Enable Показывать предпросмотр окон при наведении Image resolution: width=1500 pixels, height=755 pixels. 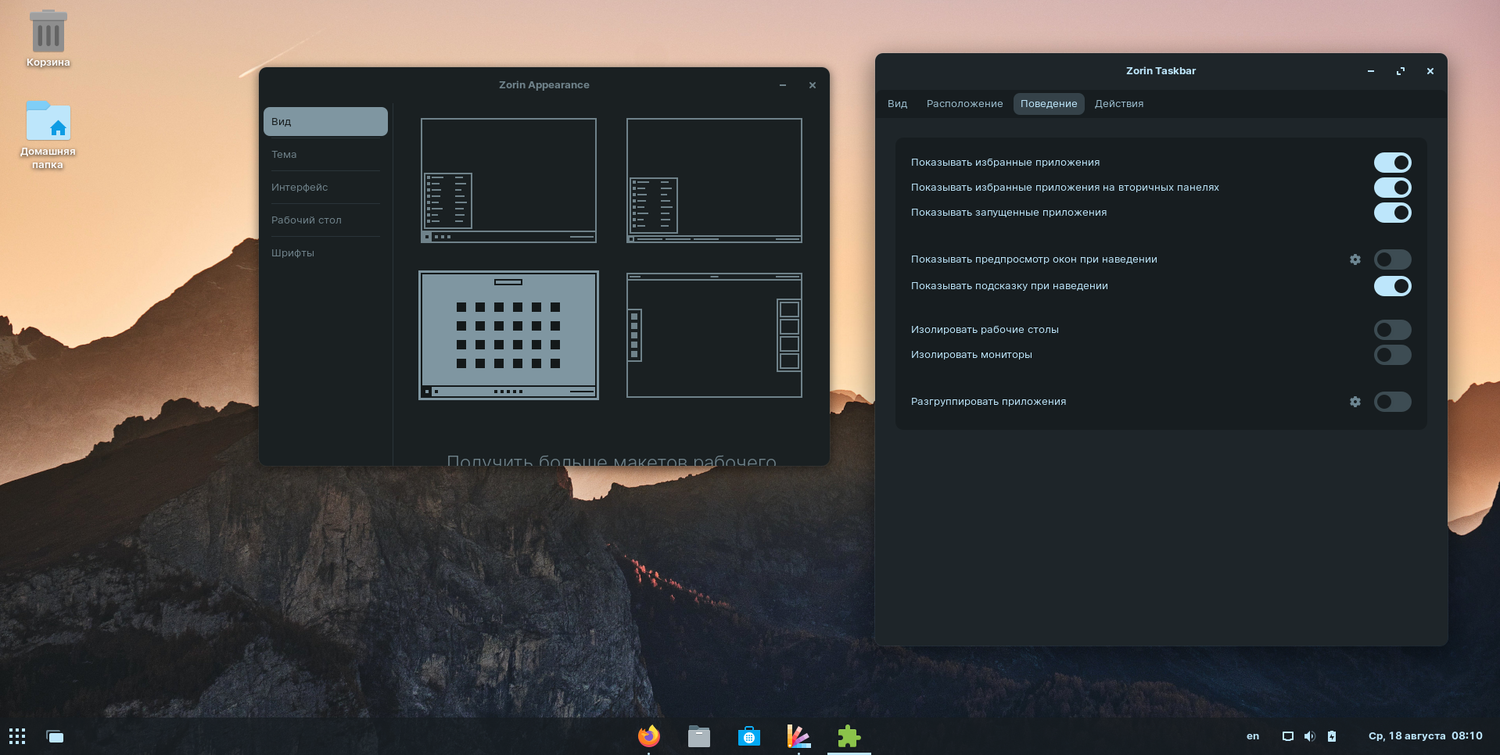pyautogui.click(x=1393, y=259)
